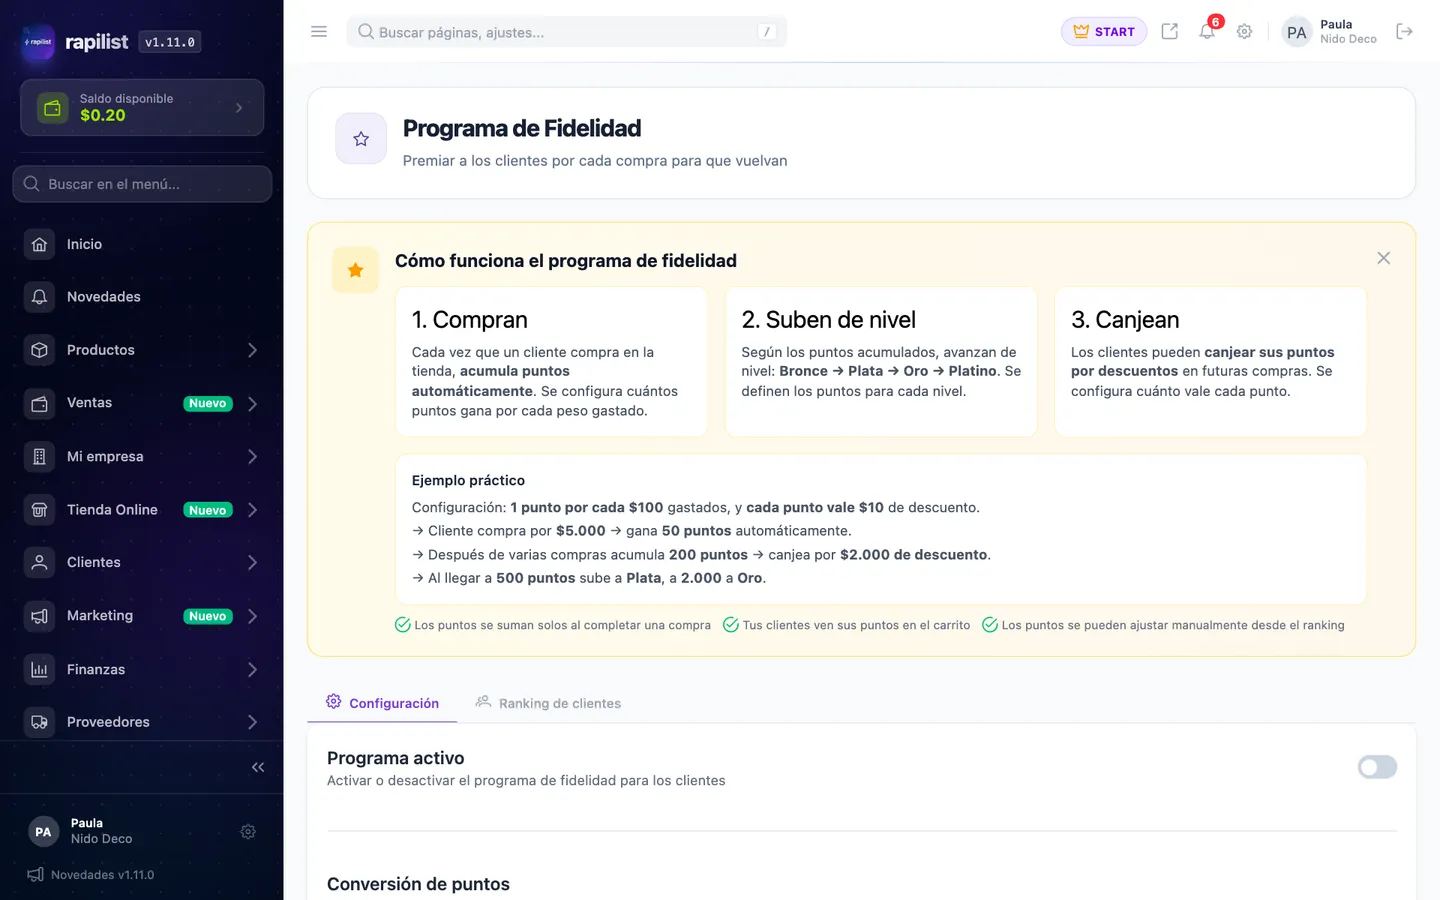The height and width of the screenshot is (900, 1440).
Task: Click the Finanzas chart icon
Action: [x=39, y=669]
